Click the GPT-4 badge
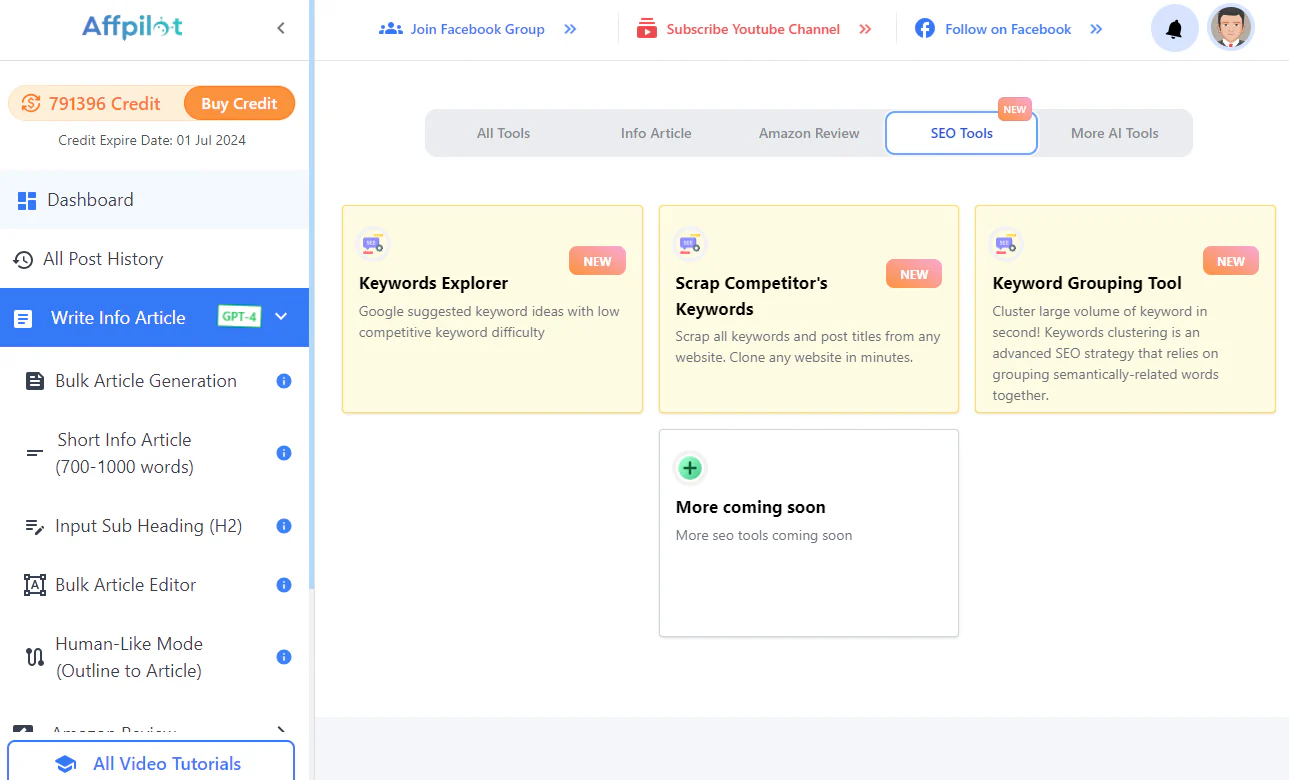Screen dimensions: 1289x780 coord(240,316)
